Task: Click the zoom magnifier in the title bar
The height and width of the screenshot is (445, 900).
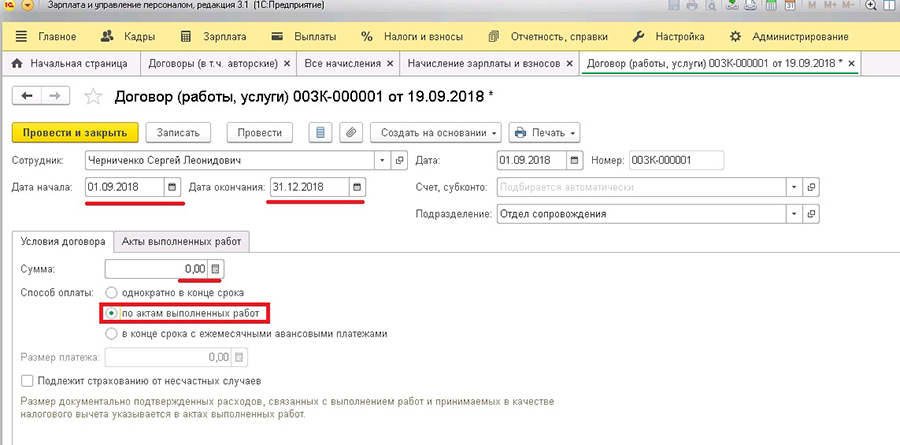Action: click(x=871, y=6)
